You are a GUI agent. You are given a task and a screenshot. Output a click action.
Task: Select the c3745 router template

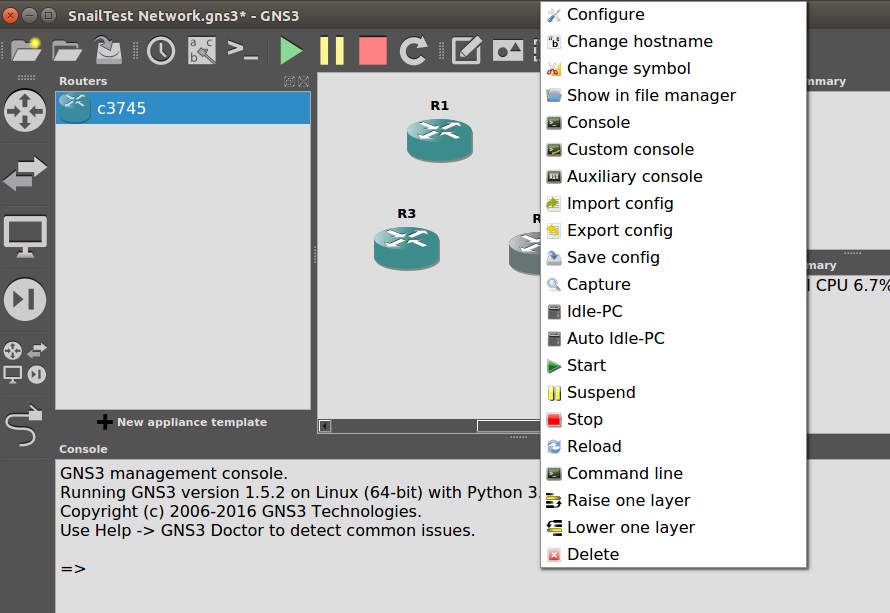pyautogui.click(x=183, y=108)
